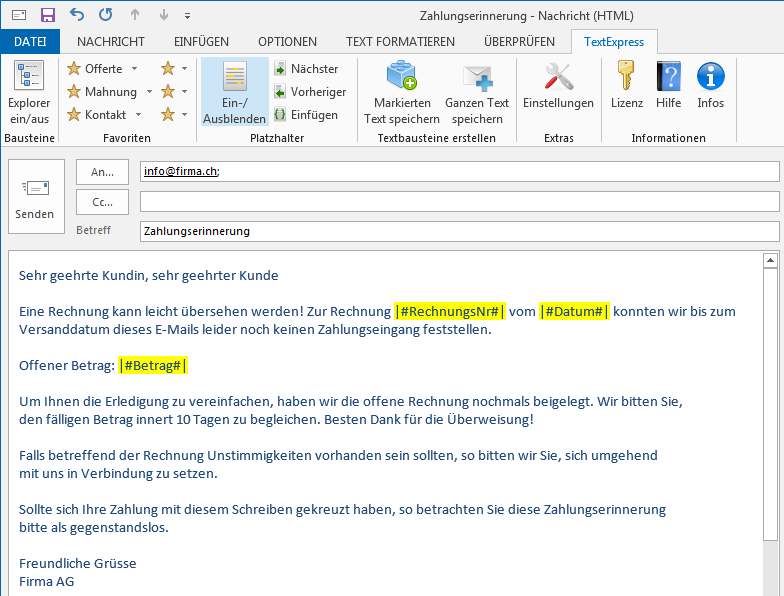Go to Vorheriger placeholder
Viewport: 784px width, 596px height.
(x=309, y=92)
